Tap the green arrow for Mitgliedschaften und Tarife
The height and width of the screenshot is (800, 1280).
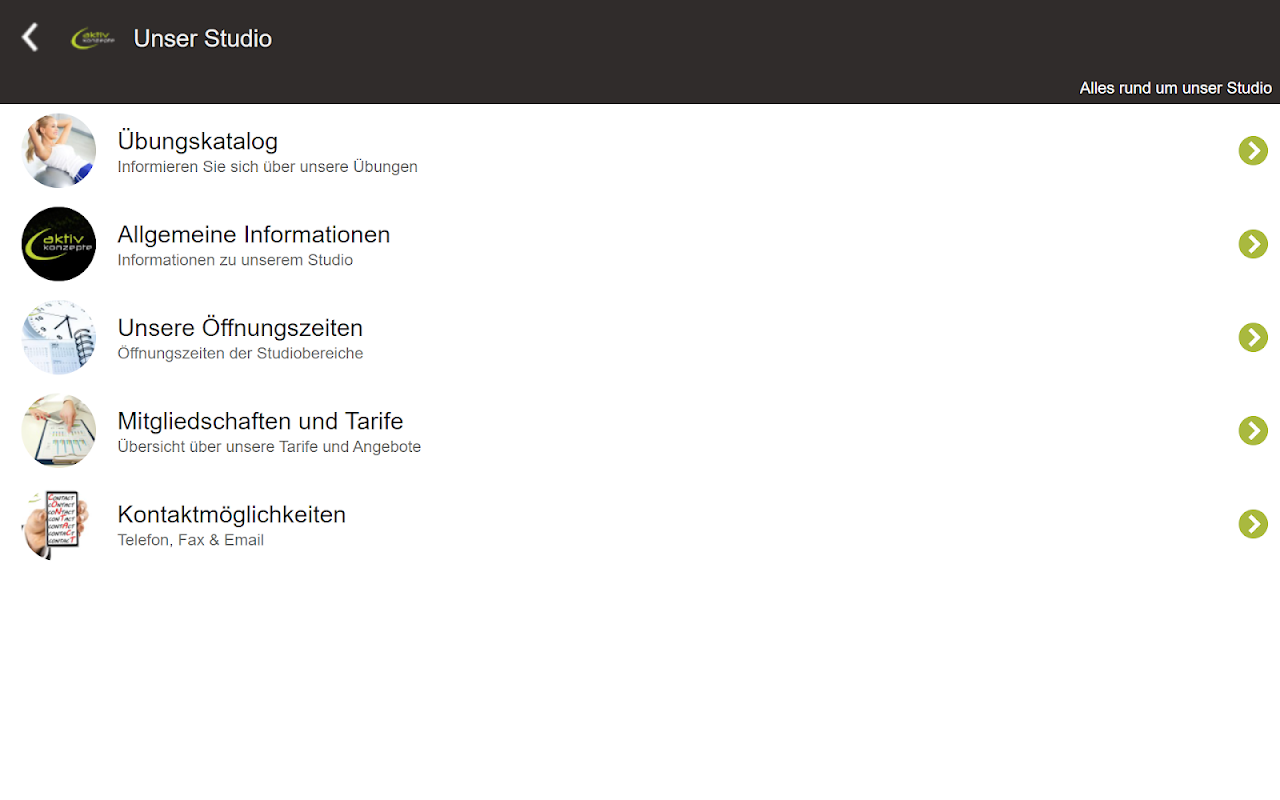point(1253,431)
